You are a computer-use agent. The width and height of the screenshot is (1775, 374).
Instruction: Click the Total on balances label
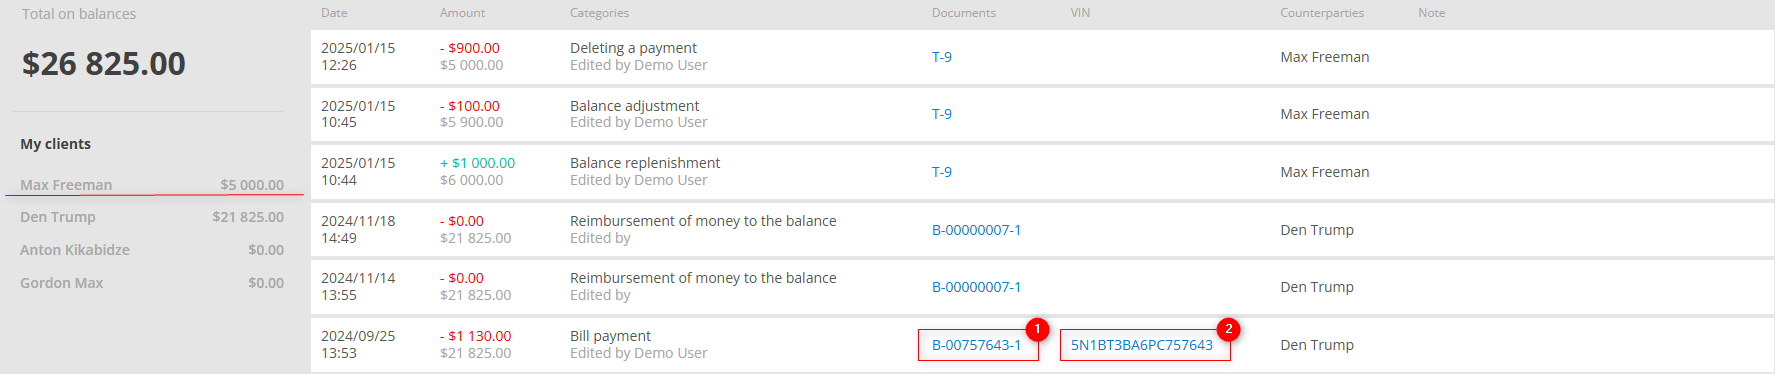click(x=79, y=14)
